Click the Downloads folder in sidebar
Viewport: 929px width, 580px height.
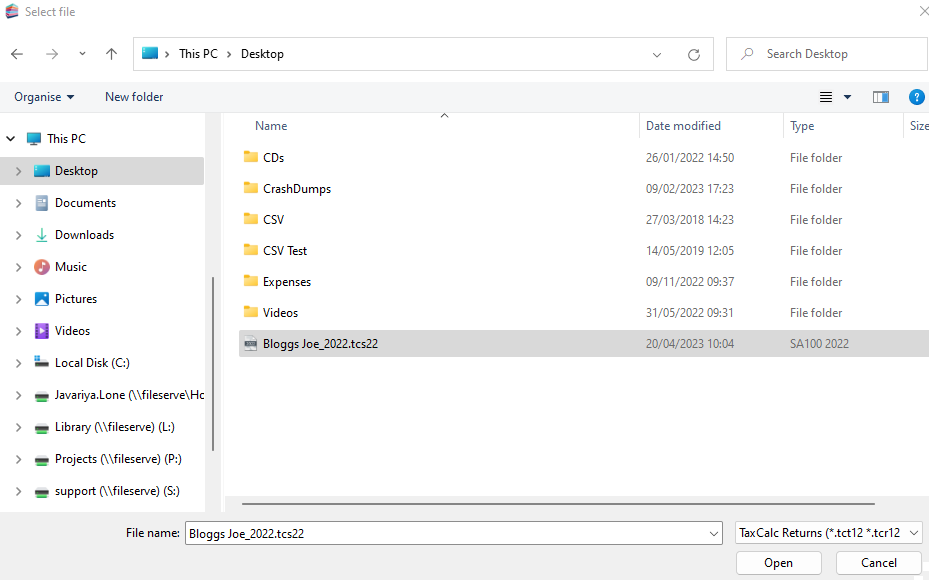84,235
